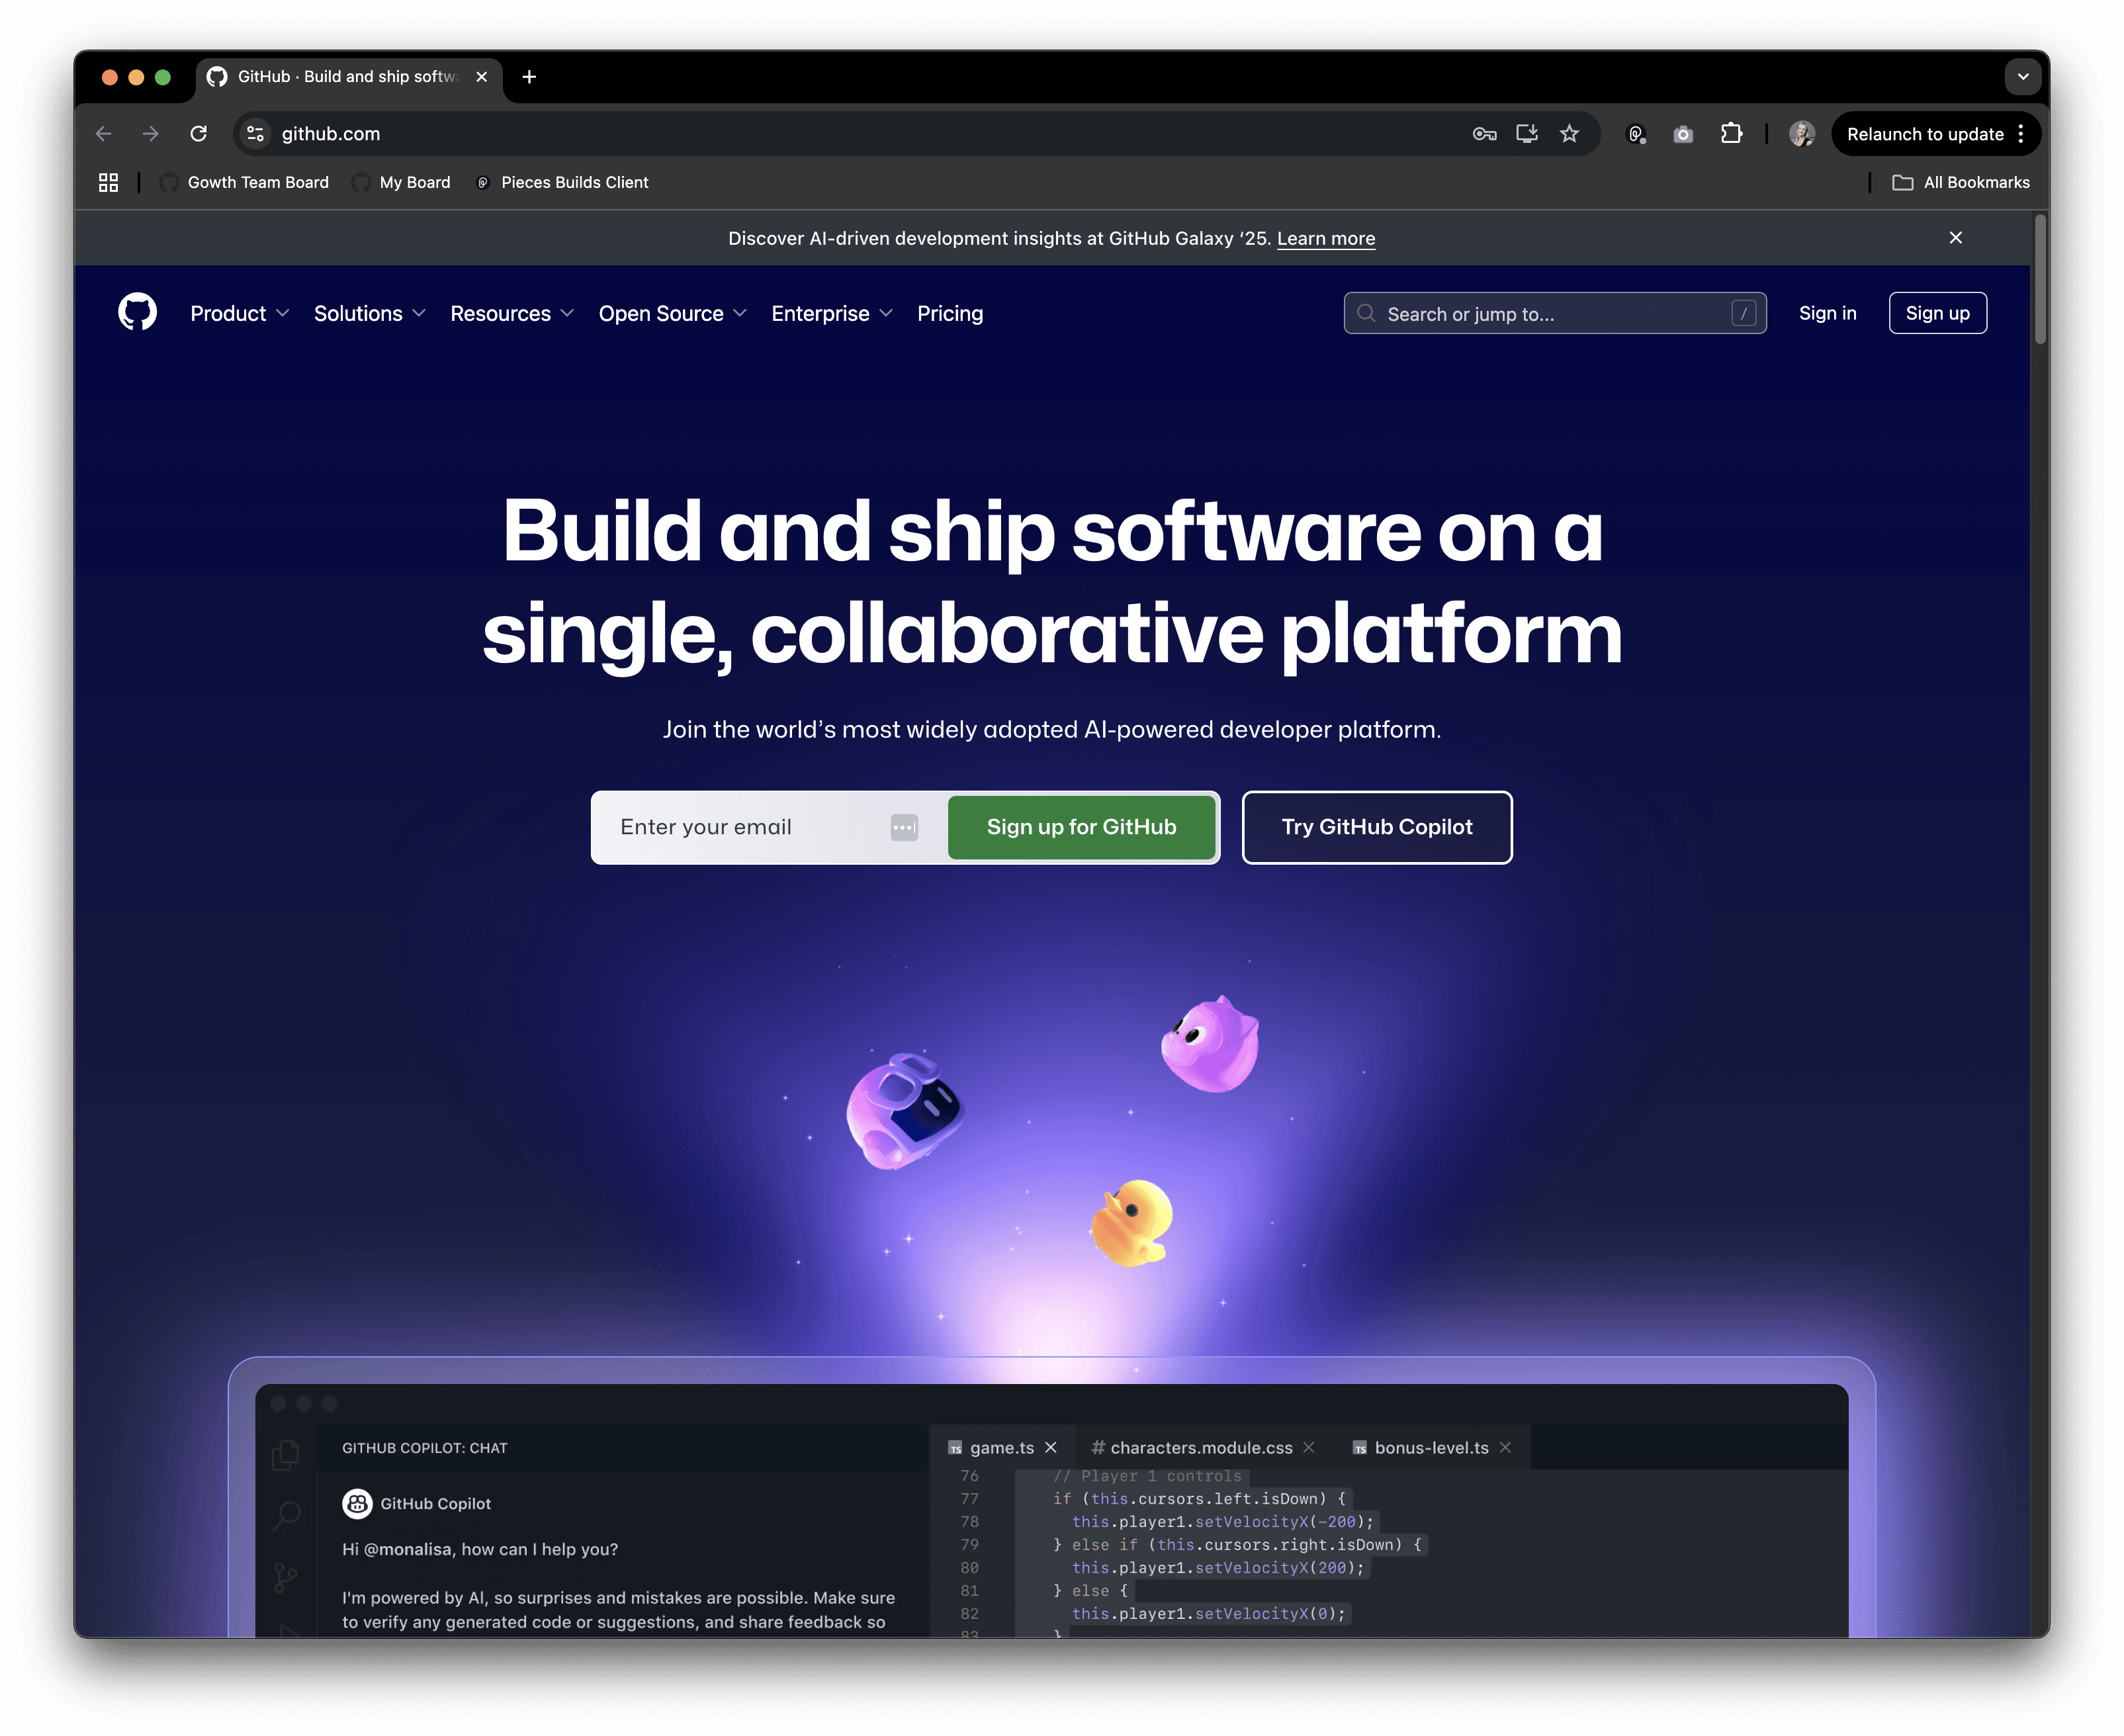
Task: Click the GitHub Octocat logo in navbar
Action: tap(137, 313)
